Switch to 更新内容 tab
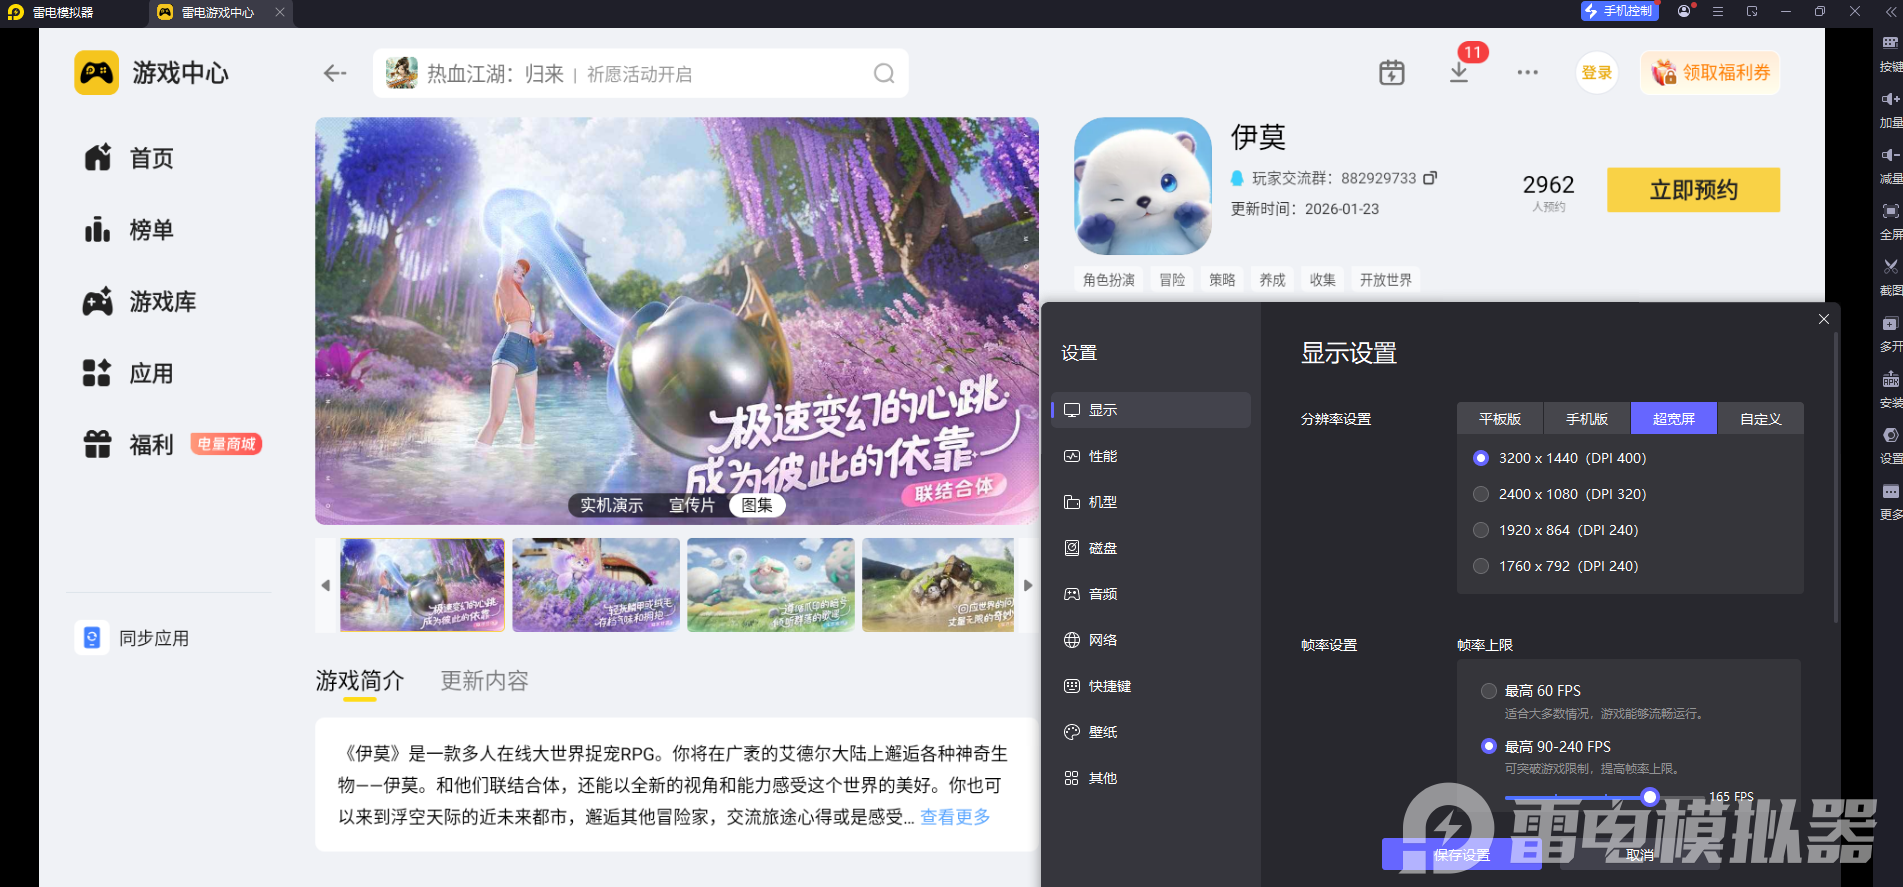1903x887 pixels. [x=485, y=681]
